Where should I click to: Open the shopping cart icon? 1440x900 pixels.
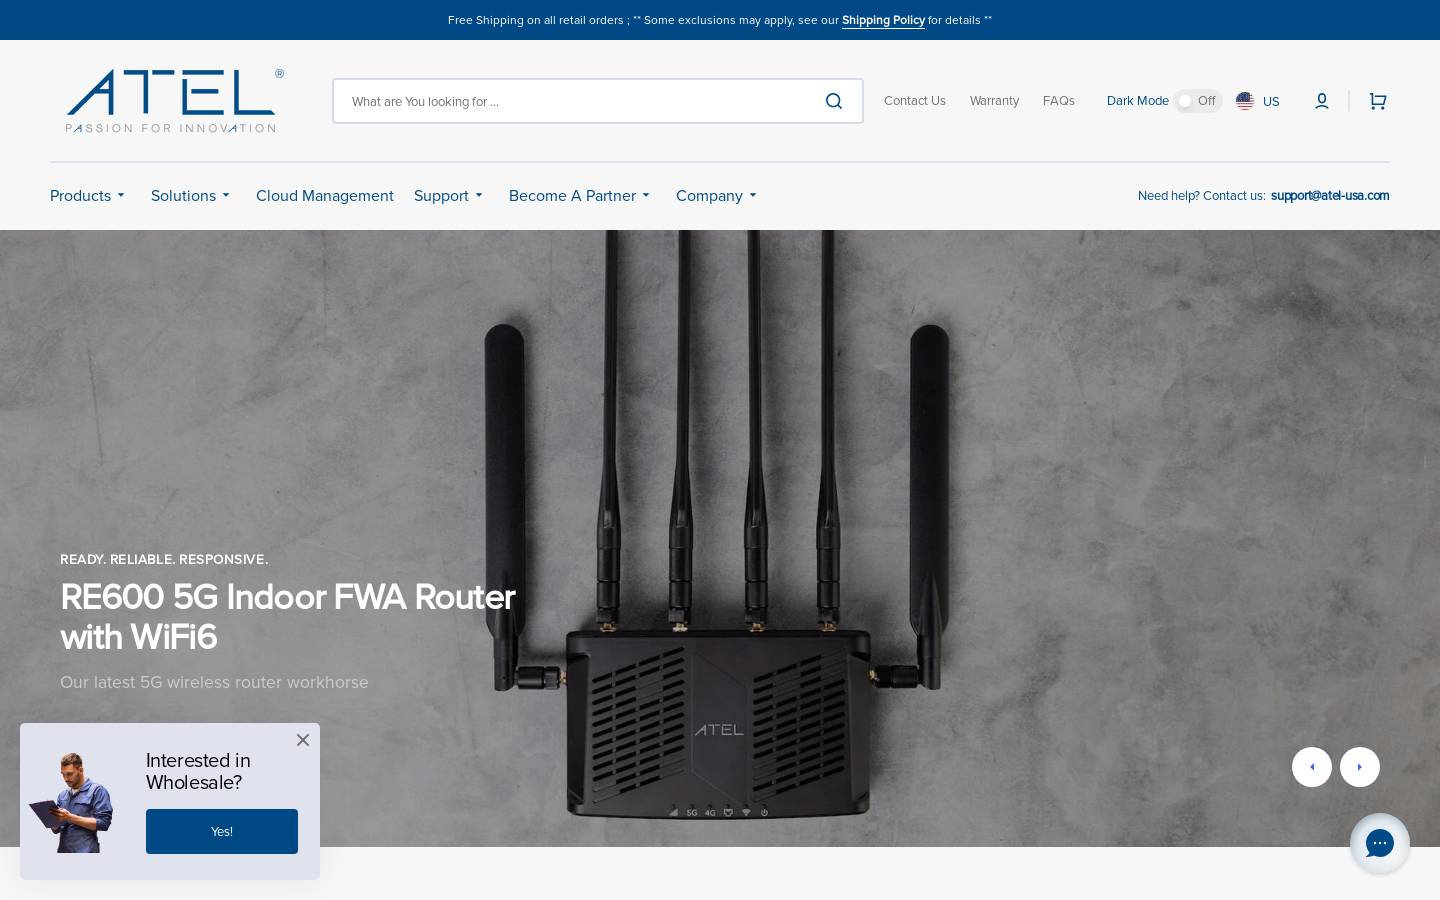pos(1378,101)
